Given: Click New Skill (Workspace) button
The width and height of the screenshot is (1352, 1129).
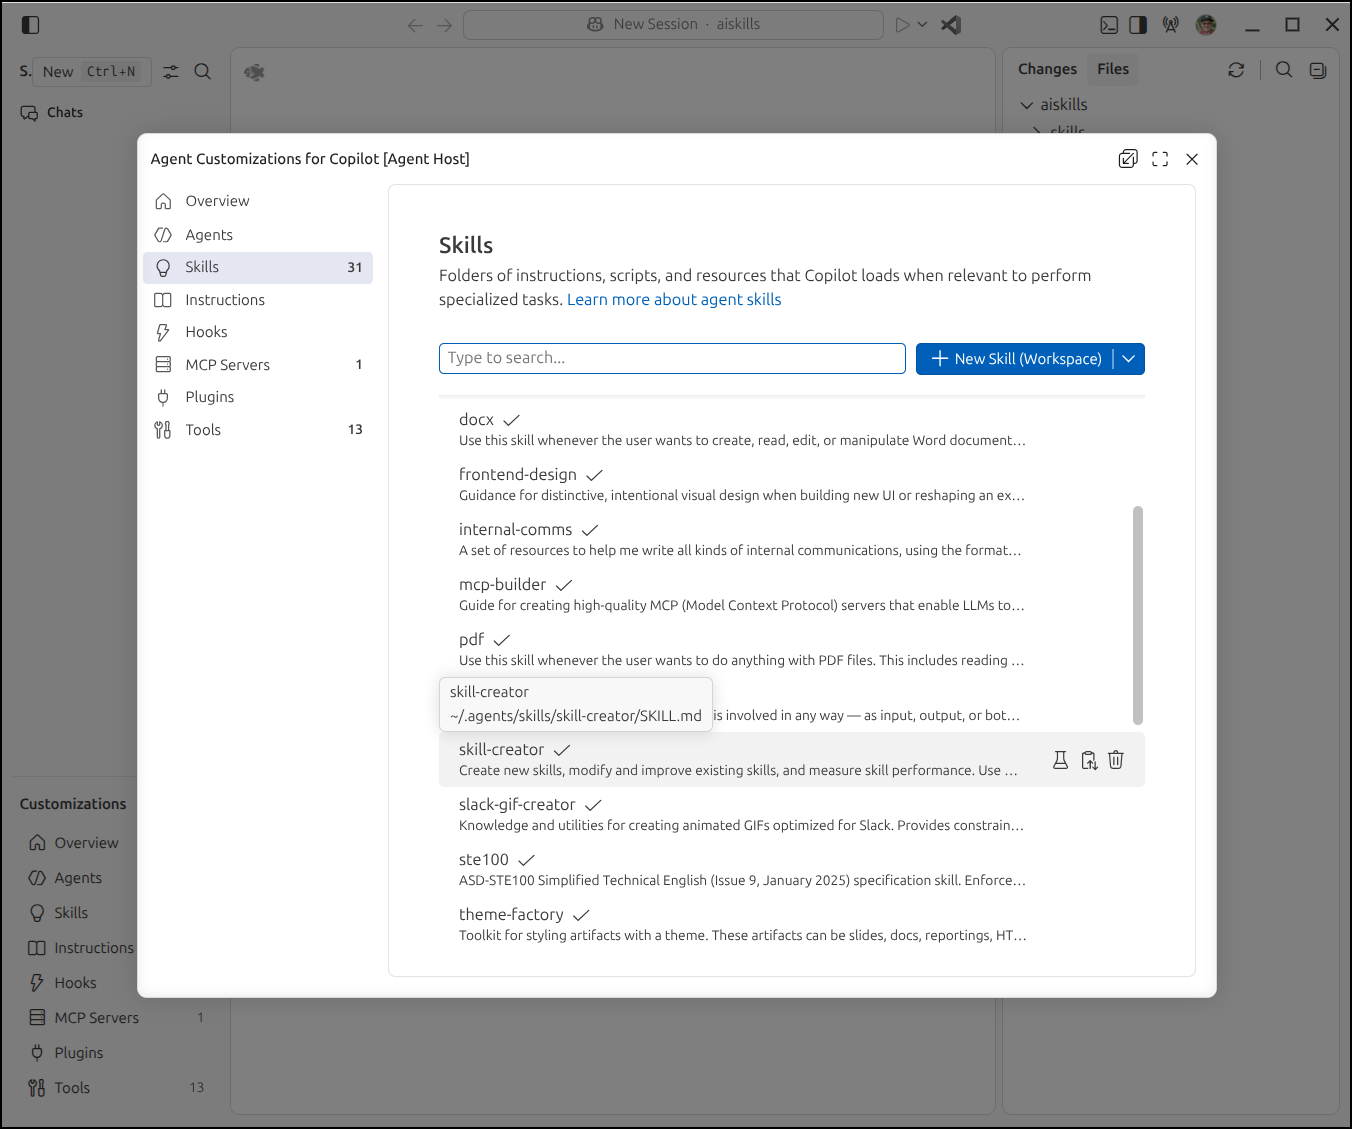Looking at the screenshot, I should (1014, 359).
